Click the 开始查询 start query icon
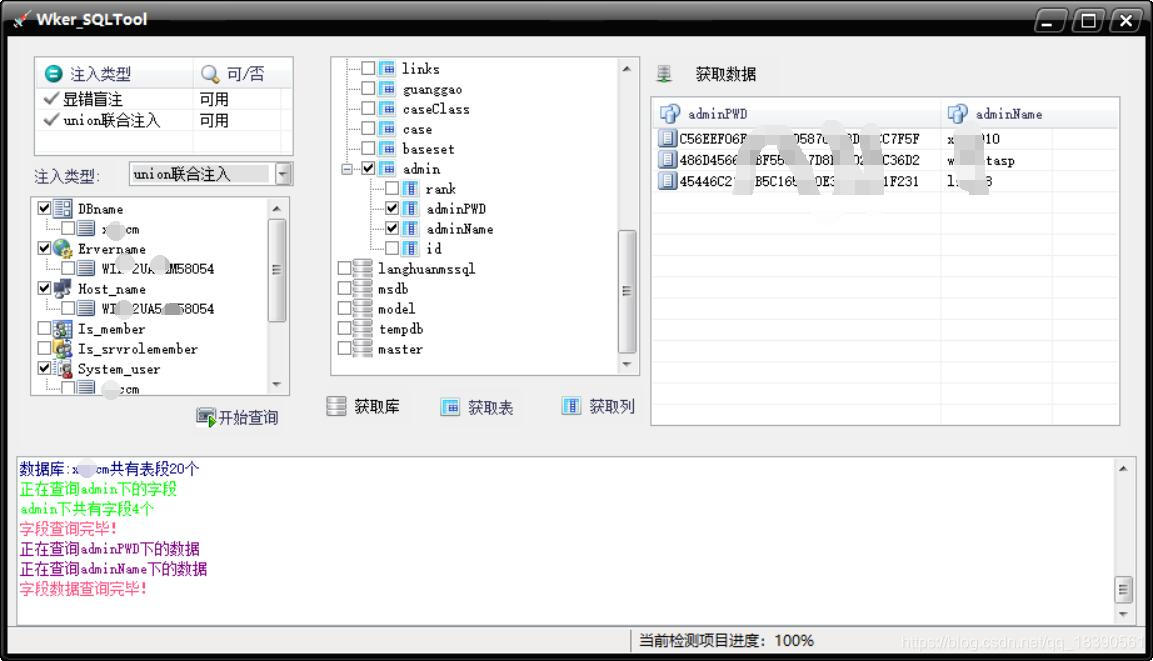This screenshot has width=1153, height=661. 206,417
